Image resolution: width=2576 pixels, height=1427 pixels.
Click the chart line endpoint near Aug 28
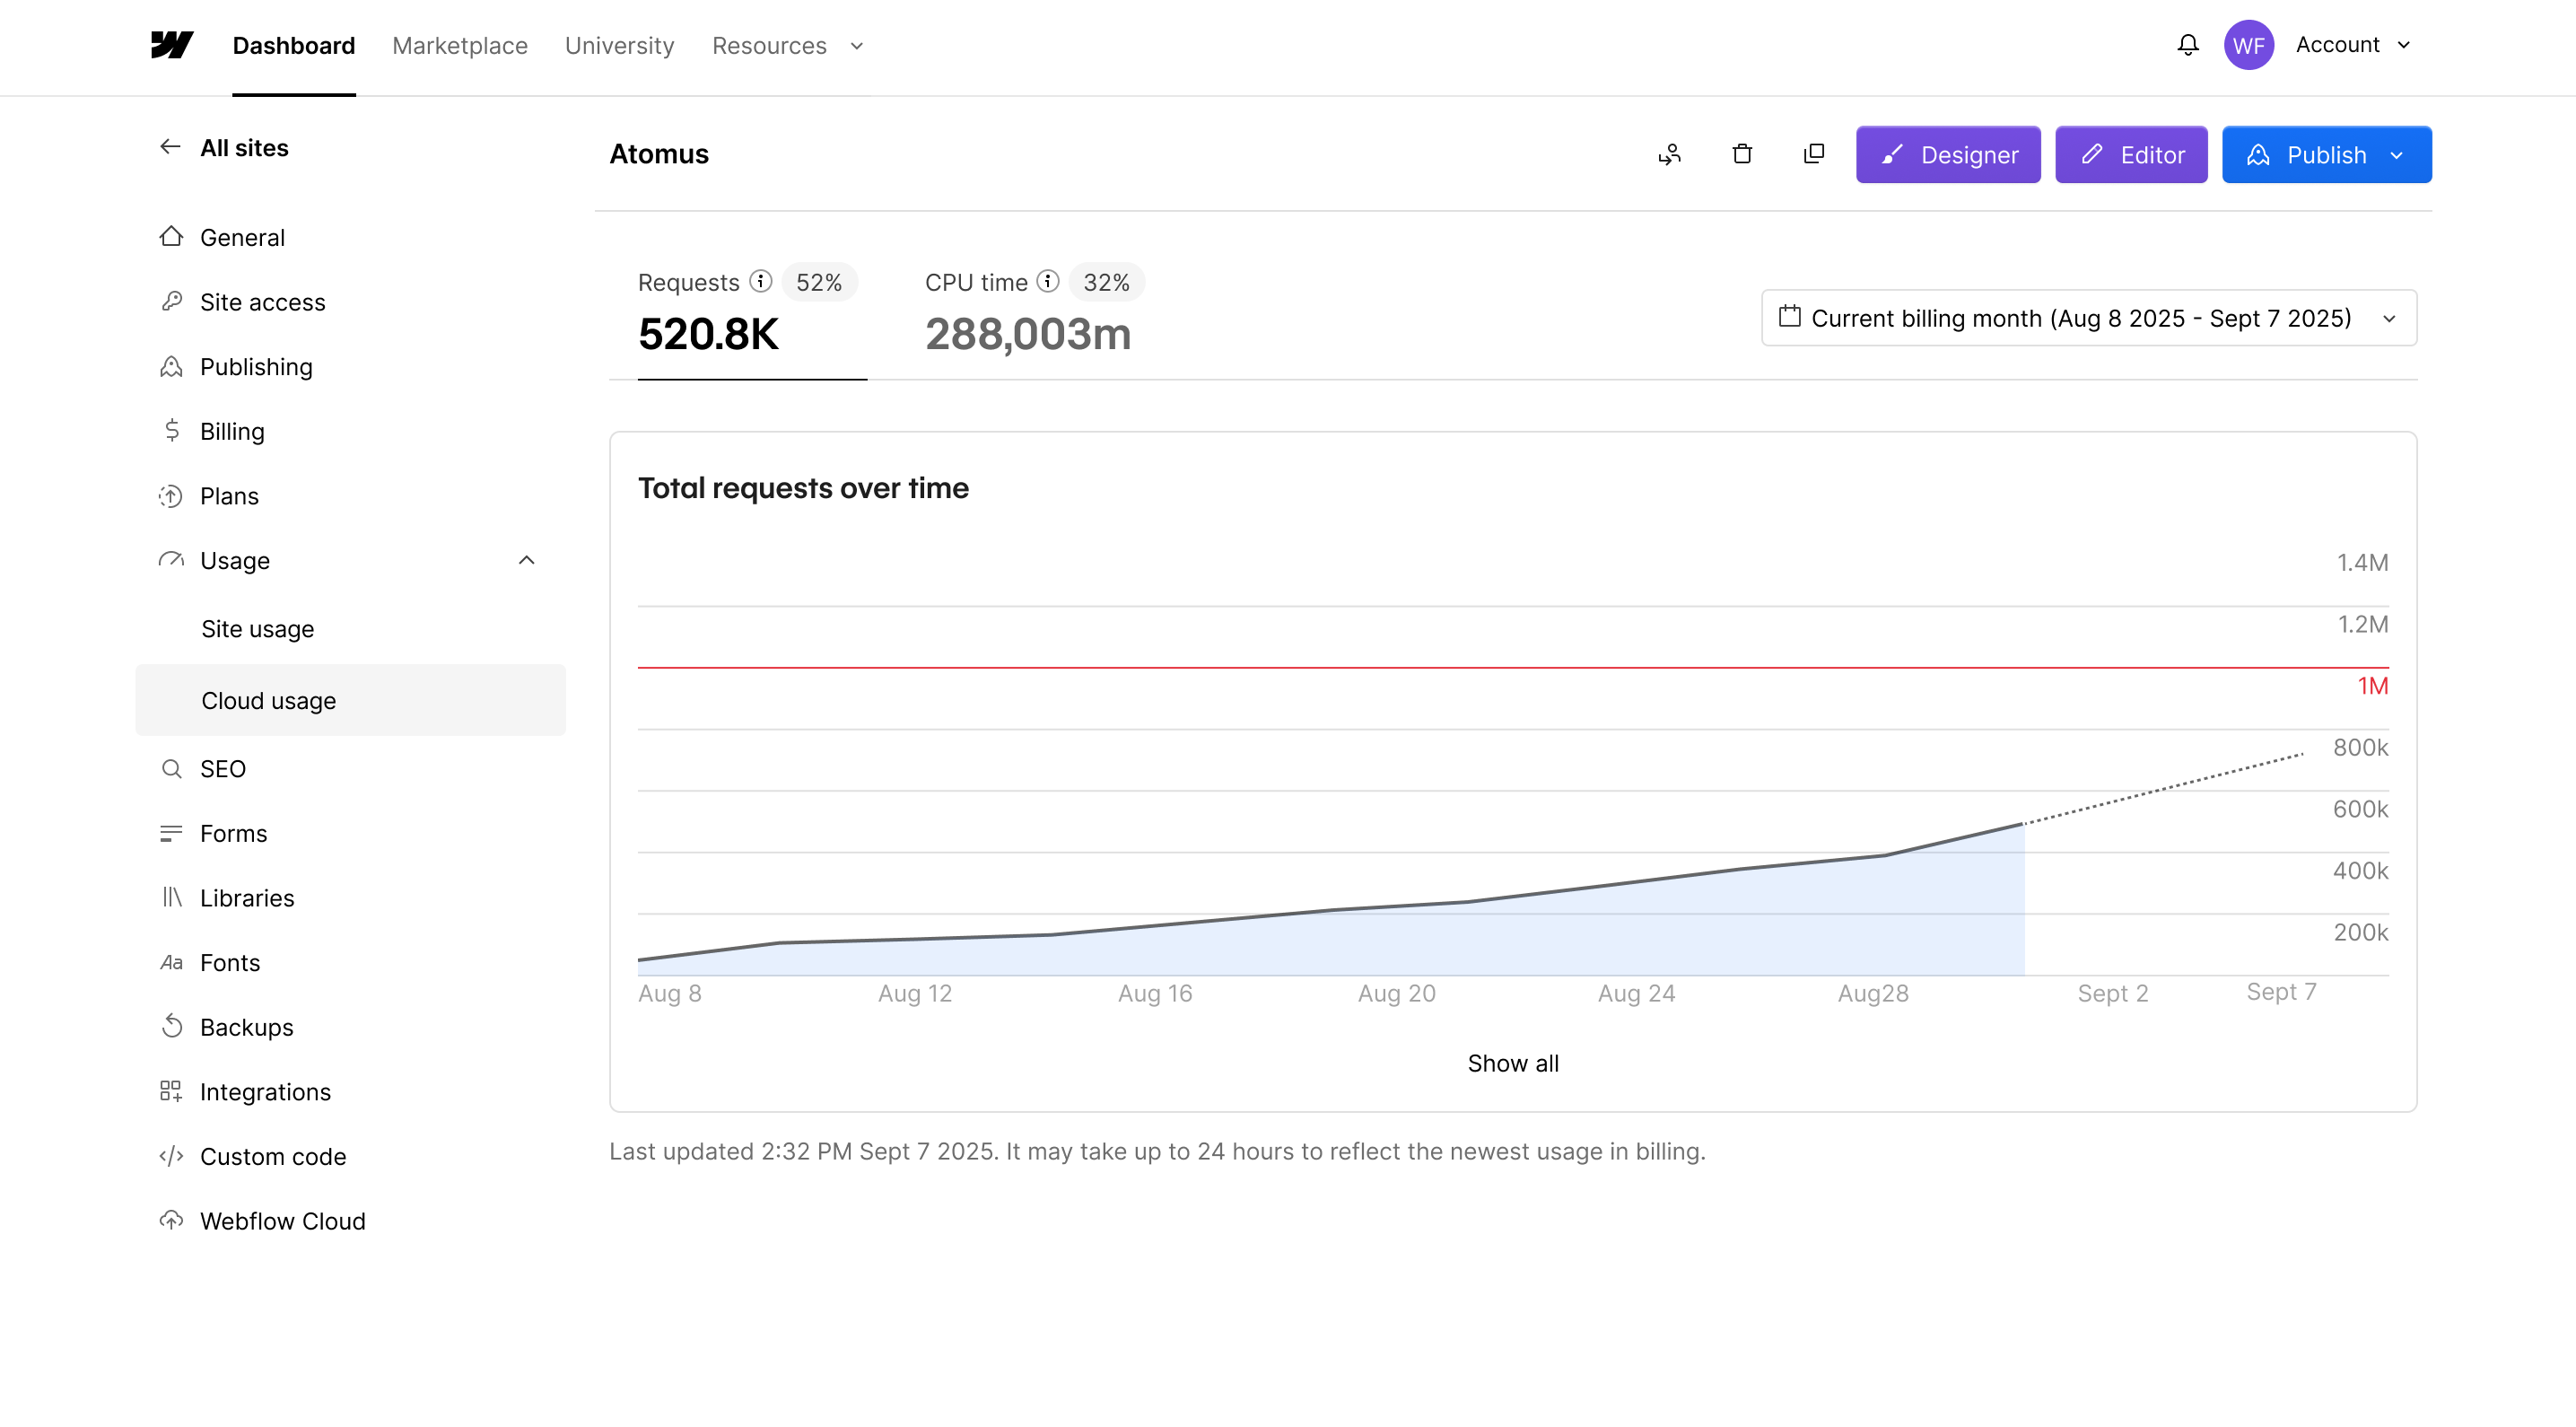(2023, 824)
